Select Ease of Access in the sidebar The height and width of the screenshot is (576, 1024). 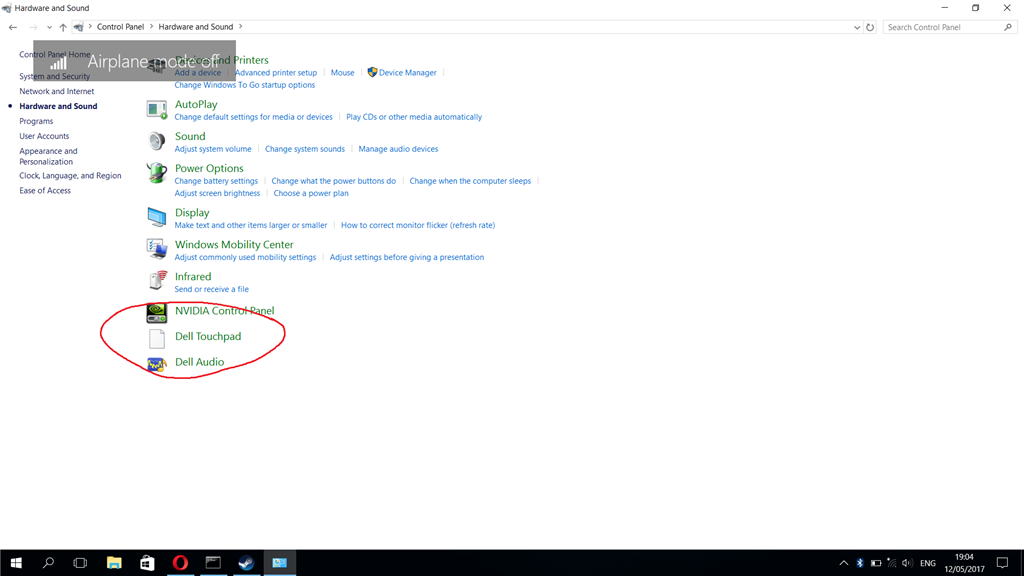[x=45, y=191]
